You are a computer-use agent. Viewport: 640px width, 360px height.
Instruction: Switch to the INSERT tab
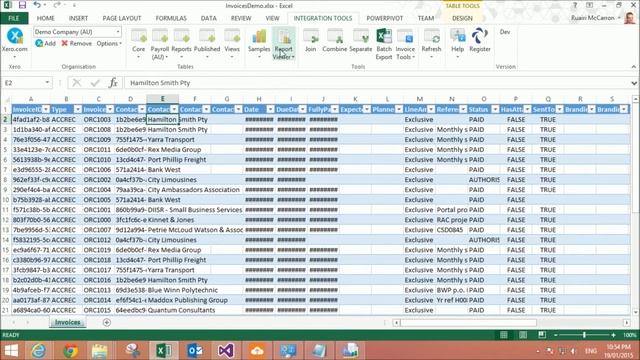click(78, 18)
